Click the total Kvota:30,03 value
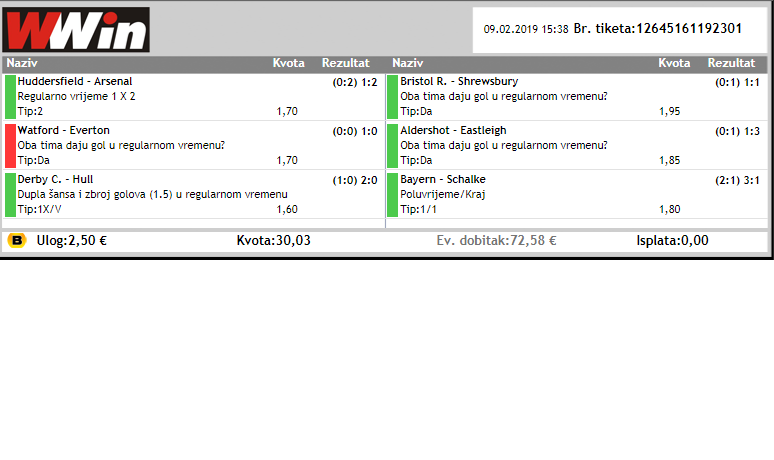This screenshot has width=774, height=460. coord(273,240)
